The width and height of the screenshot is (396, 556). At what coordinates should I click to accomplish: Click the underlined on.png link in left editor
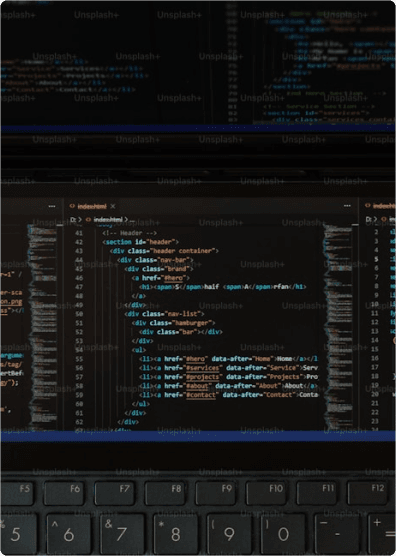coord(11,302)
